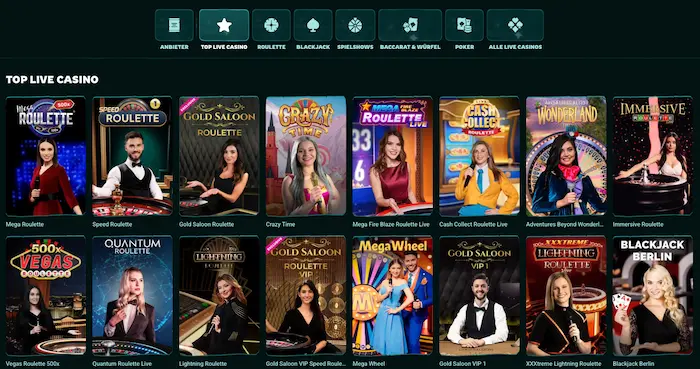Click the "Crazy Time" title text
The image size is (700, 369).
280,224
